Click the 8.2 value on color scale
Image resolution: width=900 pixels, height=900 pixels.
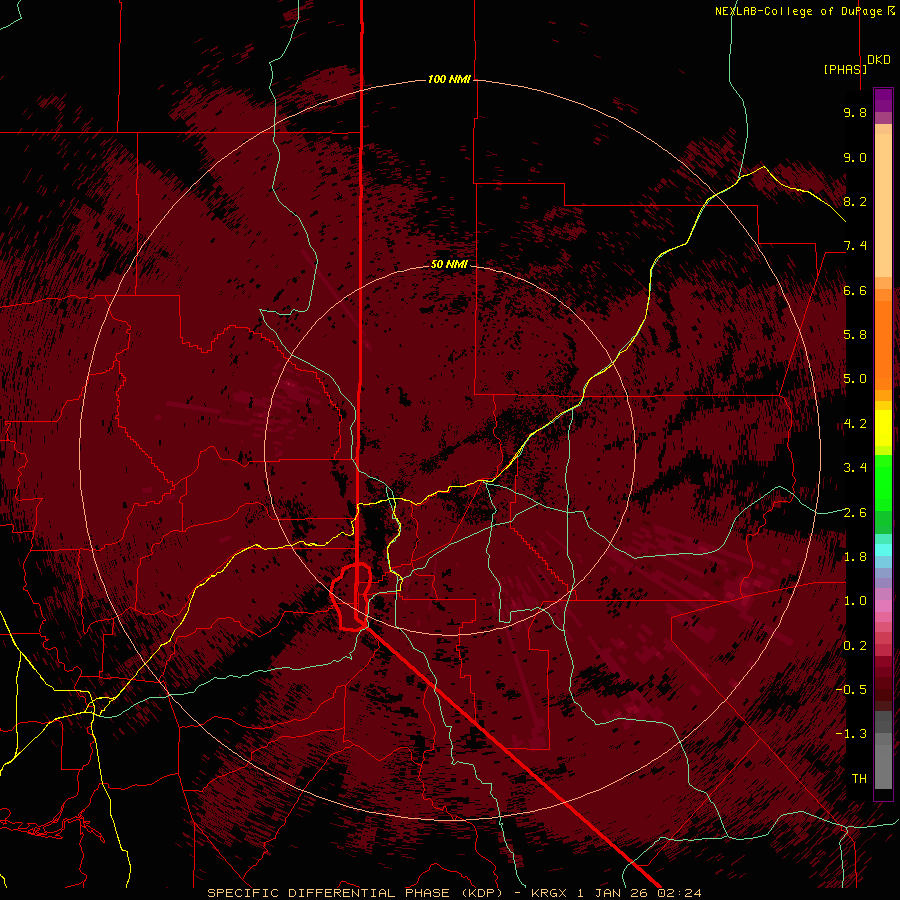coord(855,201)
